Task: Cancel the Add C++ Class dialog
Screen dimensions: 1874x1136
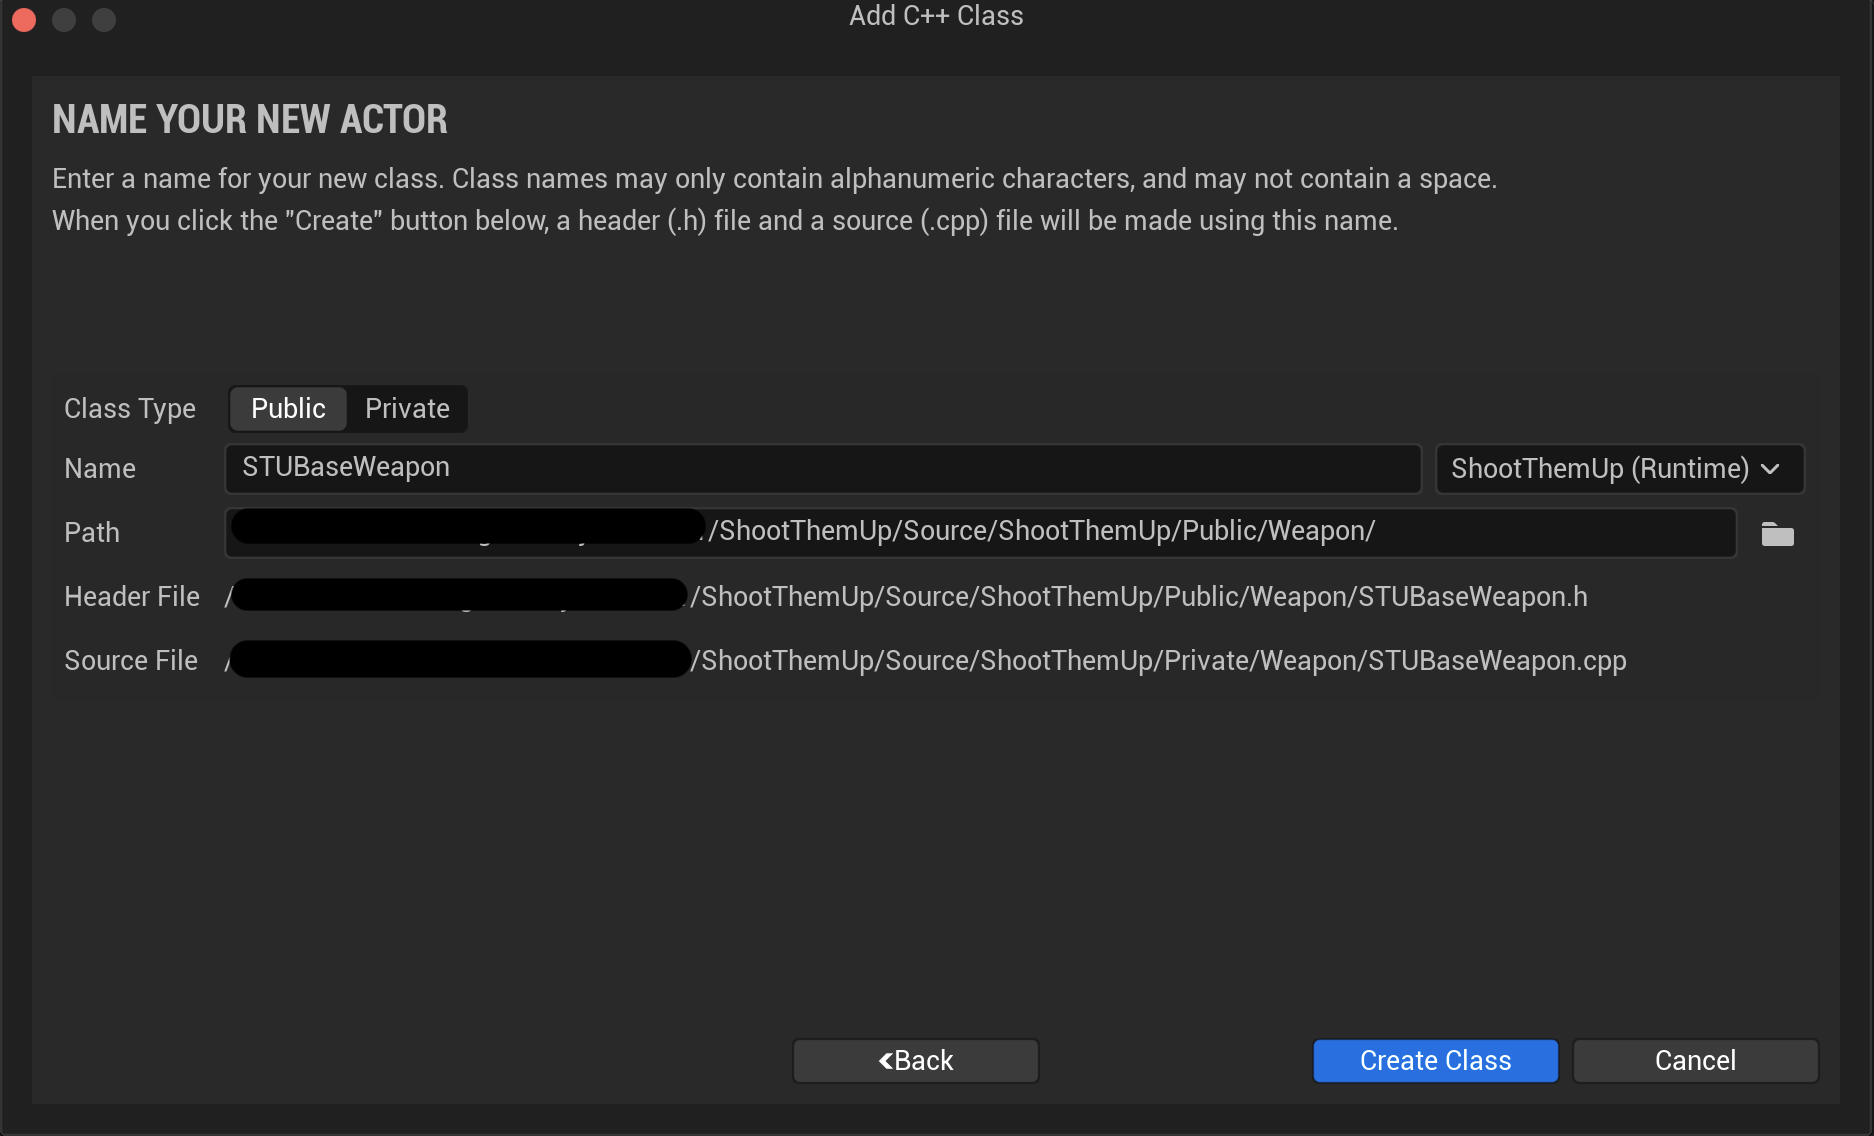Action: pyautogui.click(x=1695, y=1060)
